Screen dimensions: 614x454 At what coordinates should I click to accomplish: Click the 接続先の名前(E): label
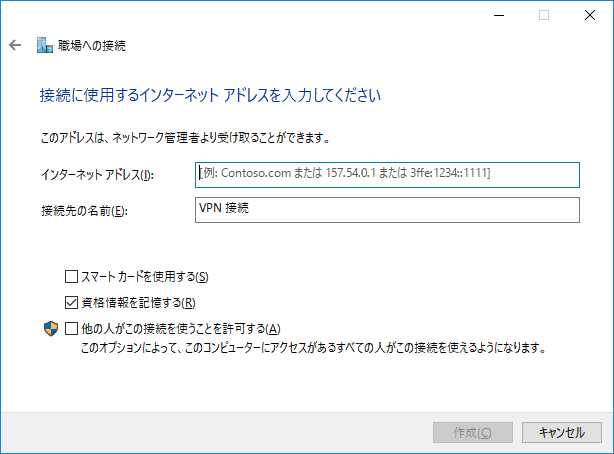click(84, 211)
